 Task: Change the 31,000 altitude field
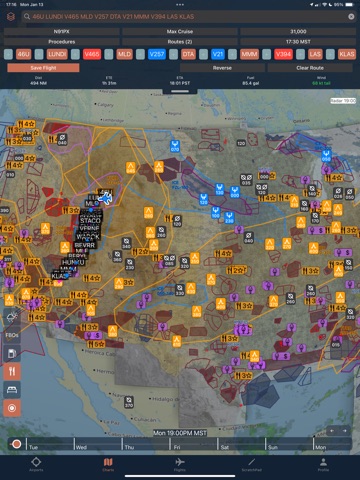(298, 32)
